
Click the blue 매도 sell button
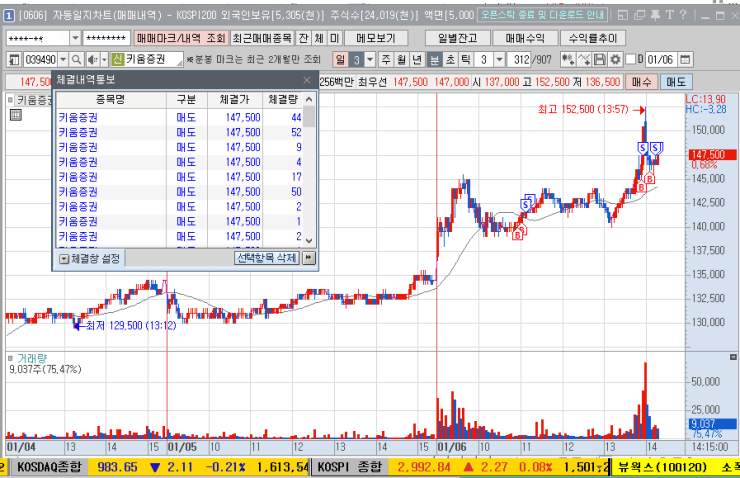(676, 82)
